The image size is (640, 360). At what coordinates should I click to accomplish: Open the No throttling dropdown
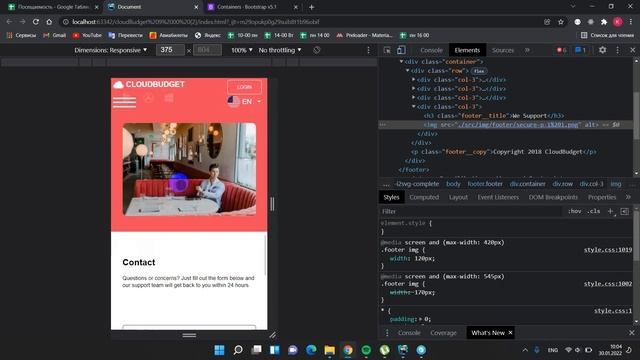(x=280, y=50)
